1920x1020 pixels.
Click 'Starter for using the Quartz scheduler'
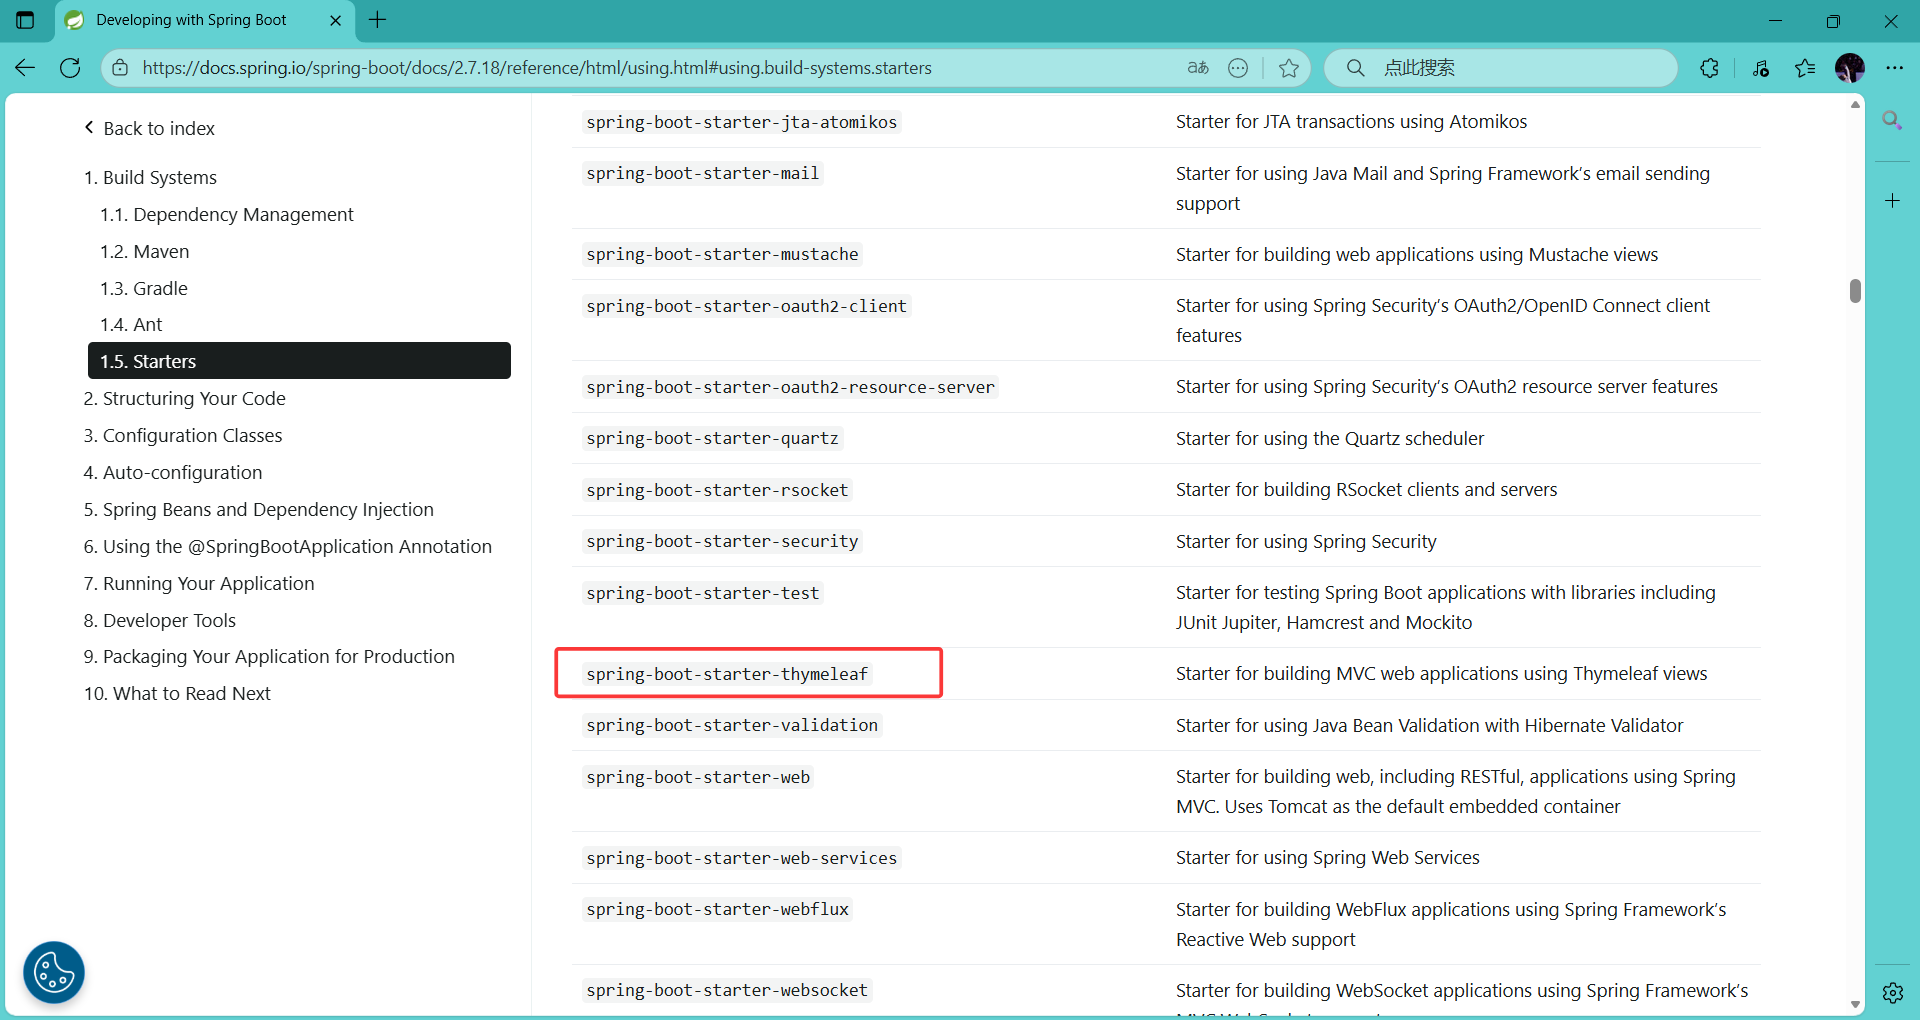(1330, 438)
